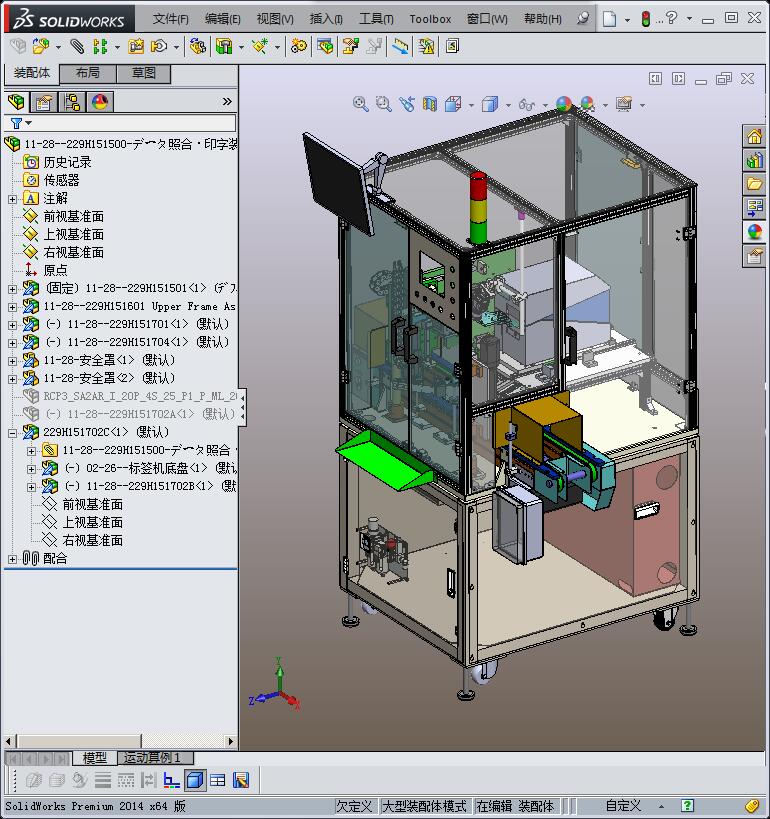This screenshot has height=819, width=770.
Task: Open Custom Properties tab in task pane
Action: click(x=754, y=256)
